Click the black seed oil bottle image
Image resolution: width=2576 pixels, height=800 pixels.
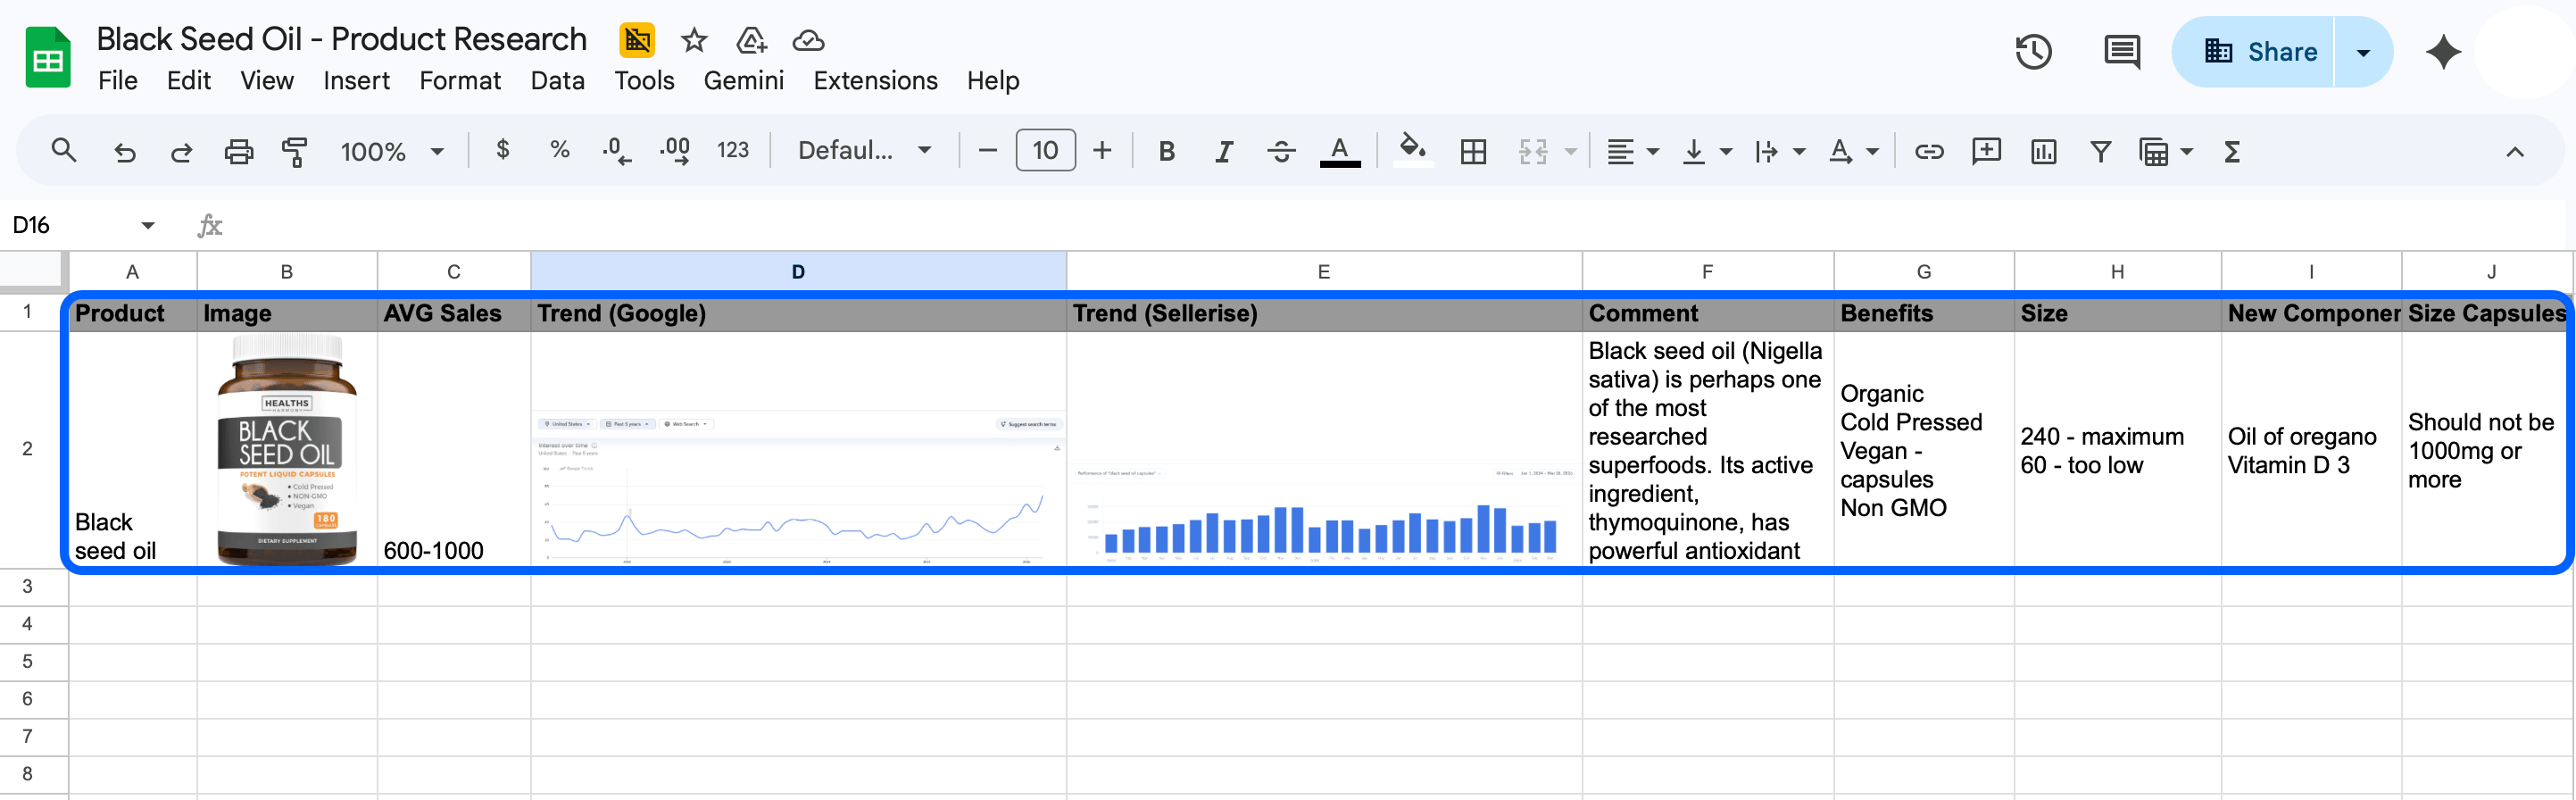pos(287,450)
